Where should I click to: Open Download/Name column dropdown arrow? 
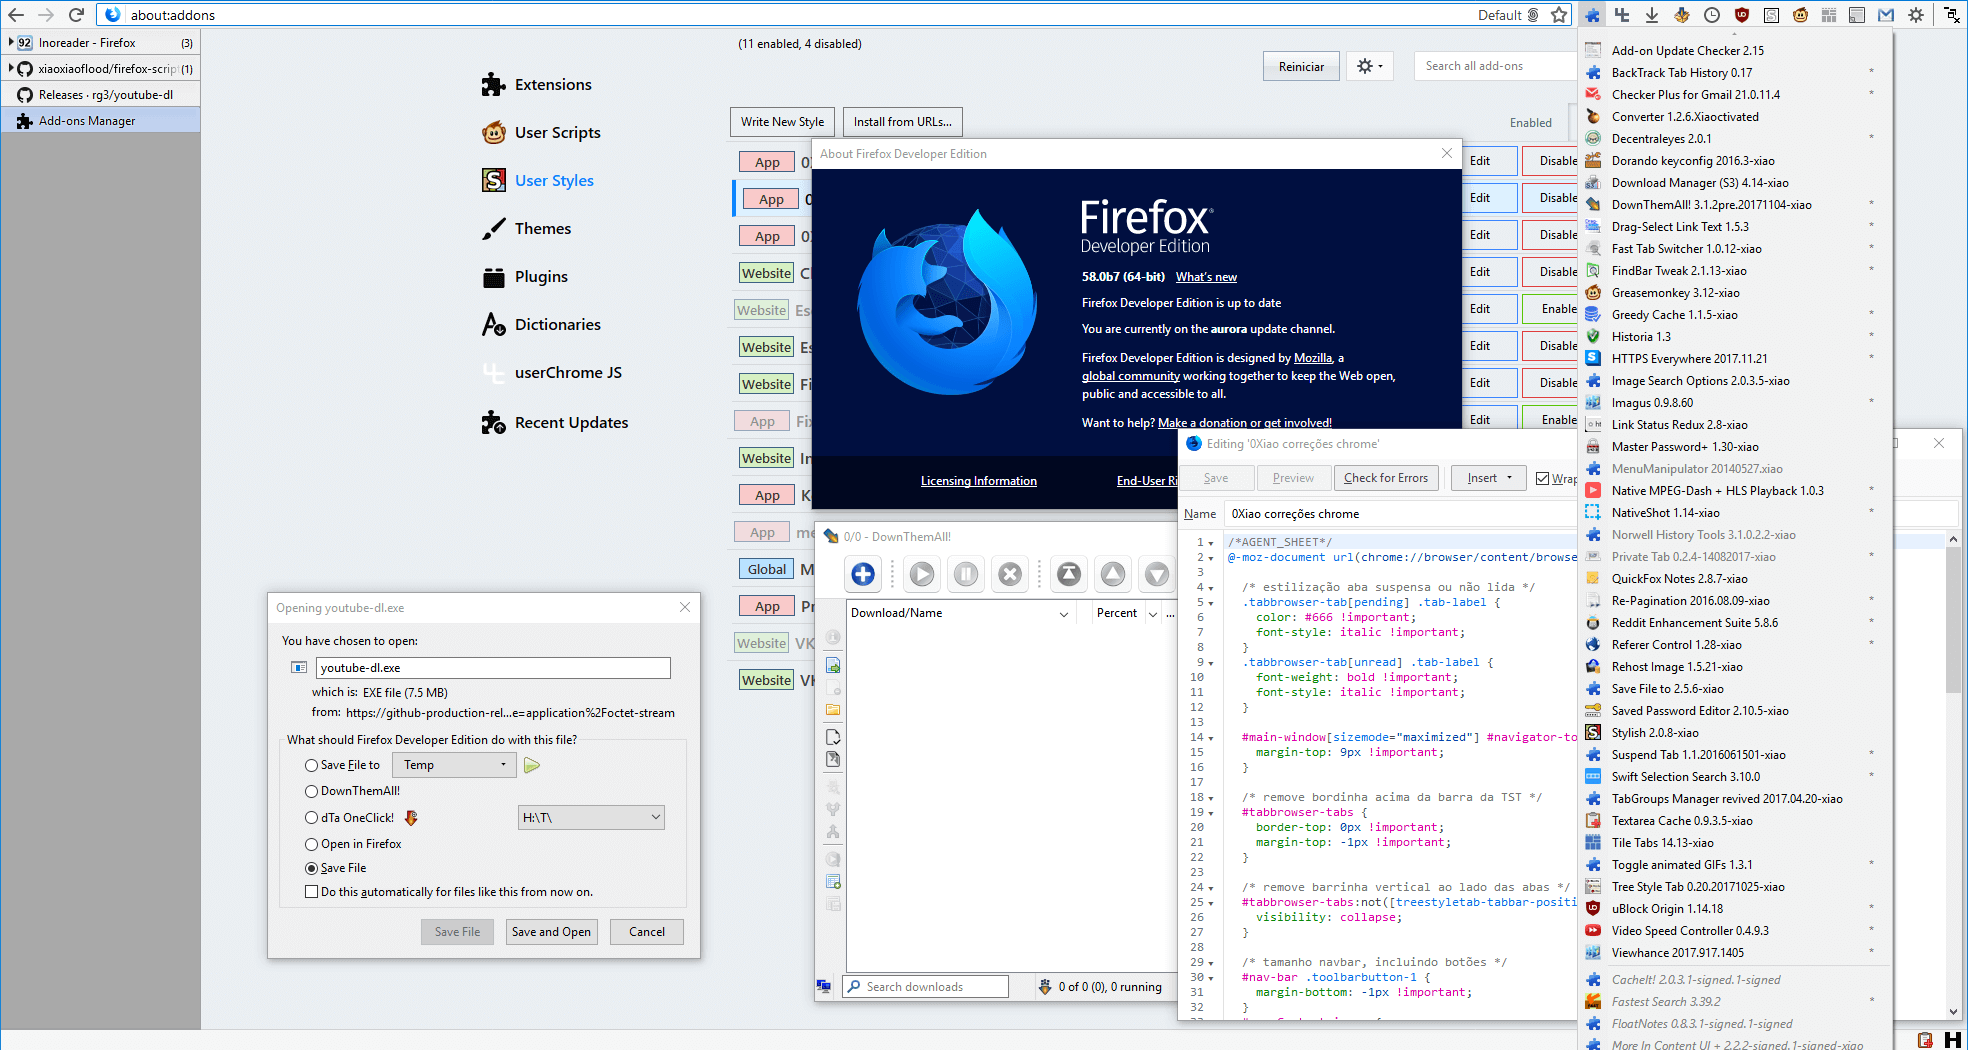click(x=1063, y=614)
